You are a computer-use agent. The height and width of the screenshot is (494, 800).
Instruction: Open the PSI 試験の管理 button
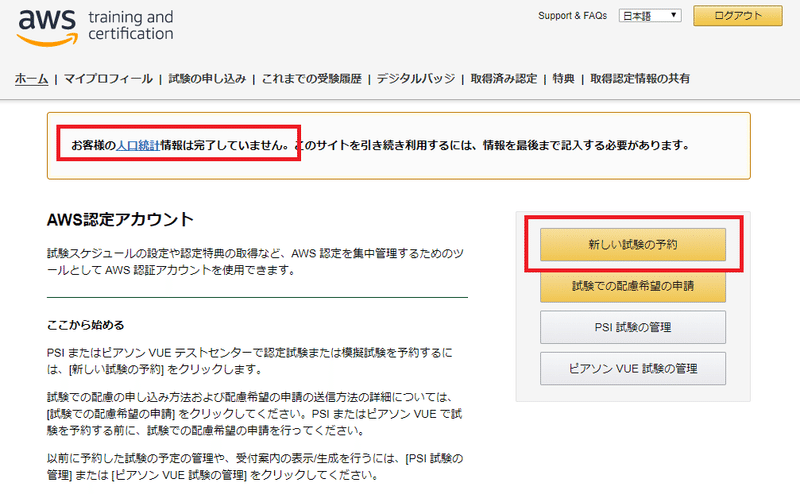633,327
